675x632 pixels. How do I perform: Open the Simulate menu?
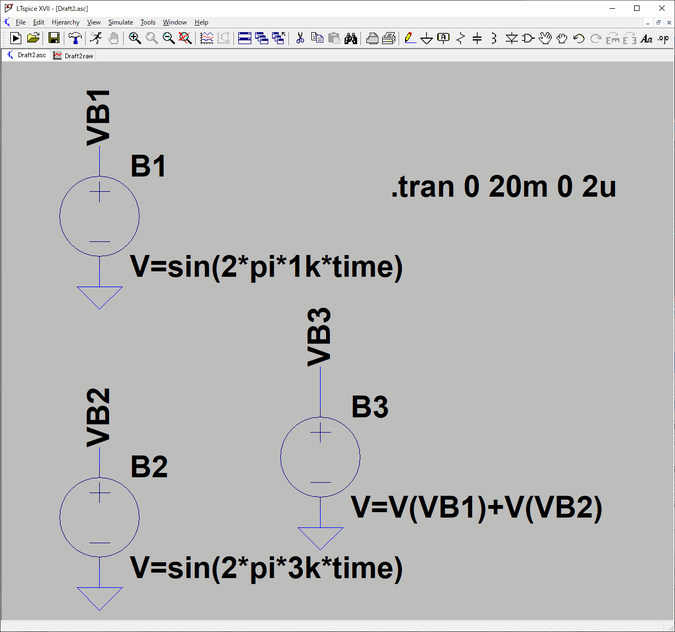pos(120,22)
